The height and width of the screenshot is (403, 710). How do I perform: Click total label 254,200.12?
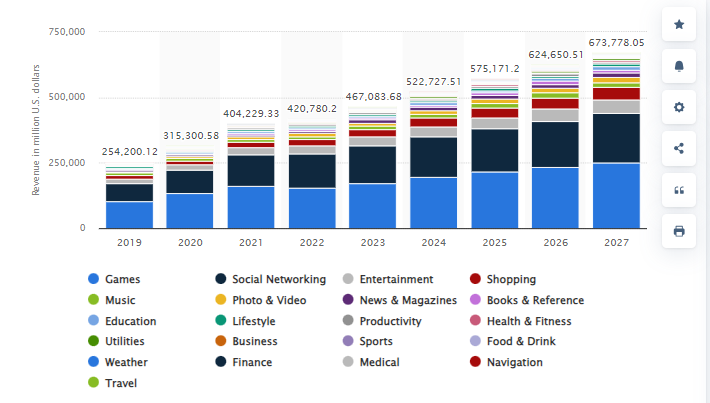pos(130,152)
